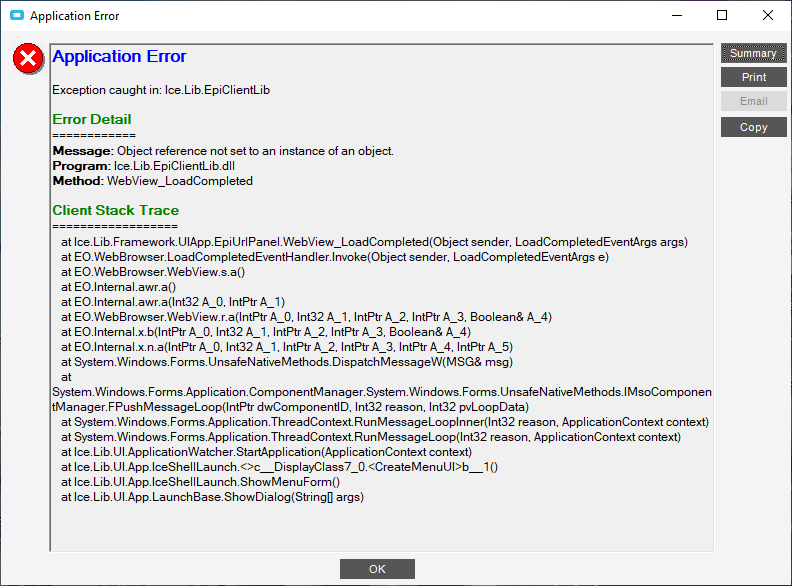This screenshot has width=792, height=586.
Task: Click the DisplayClass7_0 CreateMenuUI stack line
Action: pyautogui.click(x=279, y=467)
